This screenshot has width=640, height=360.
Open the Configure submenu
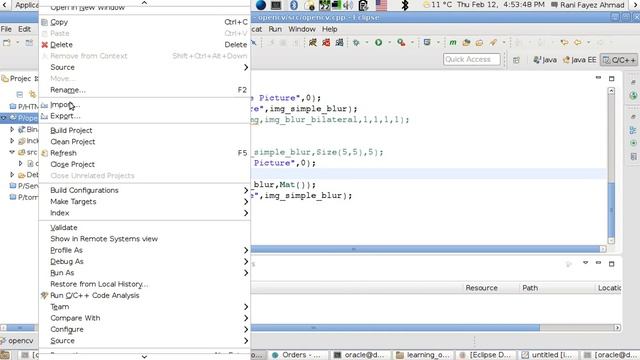click(x=144, y=329)
